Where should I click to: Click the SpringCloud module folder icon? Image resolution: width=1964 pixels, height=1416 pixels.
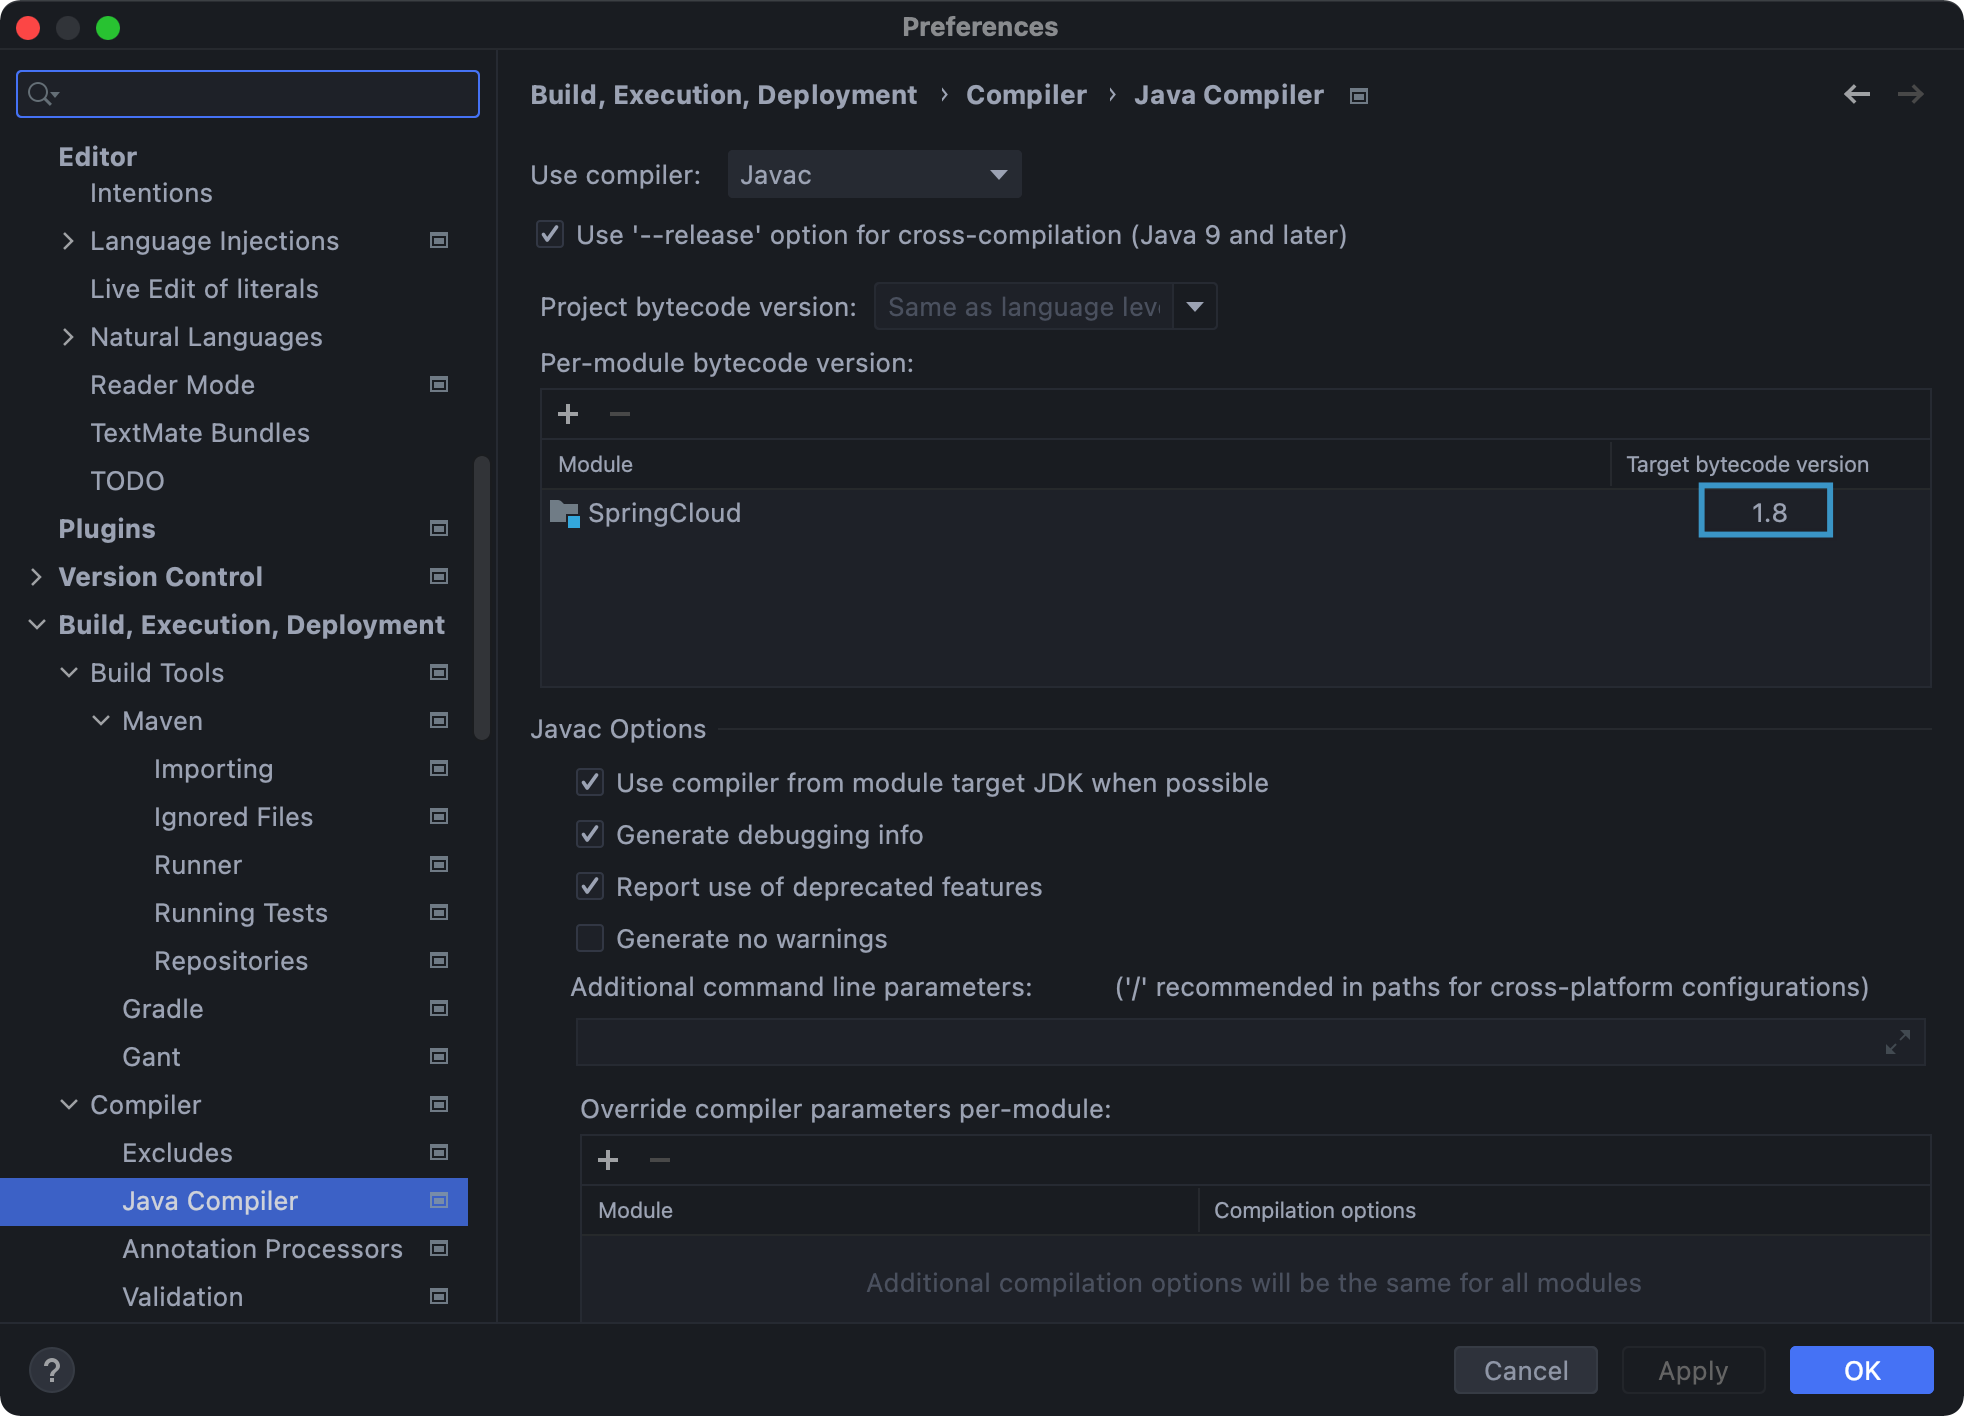click(564, 514)
